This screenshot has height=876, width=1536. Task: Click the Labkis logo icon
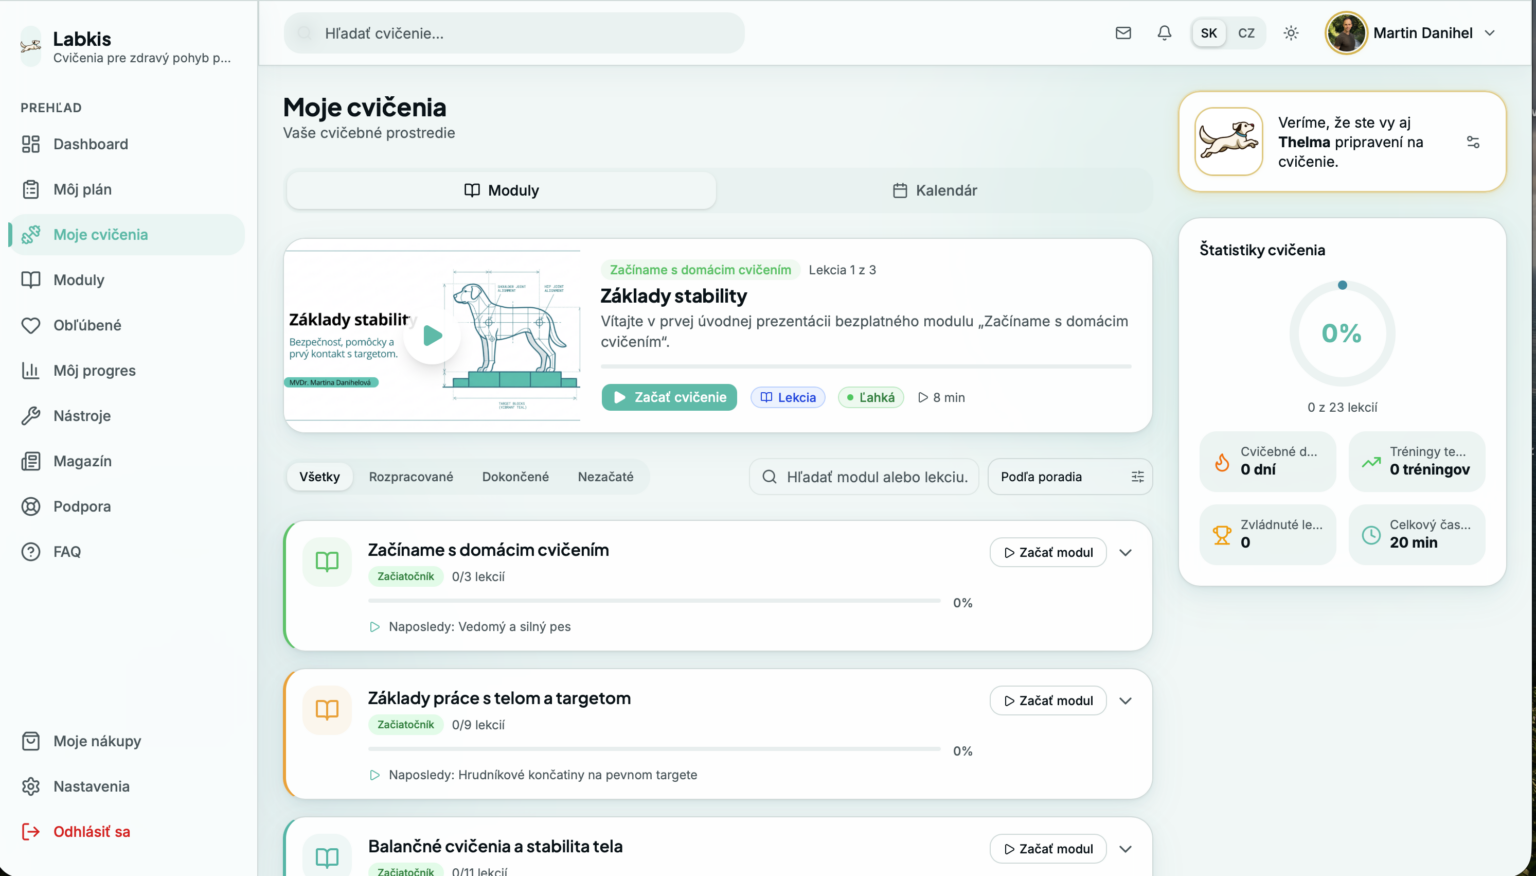tap(31, 45)
